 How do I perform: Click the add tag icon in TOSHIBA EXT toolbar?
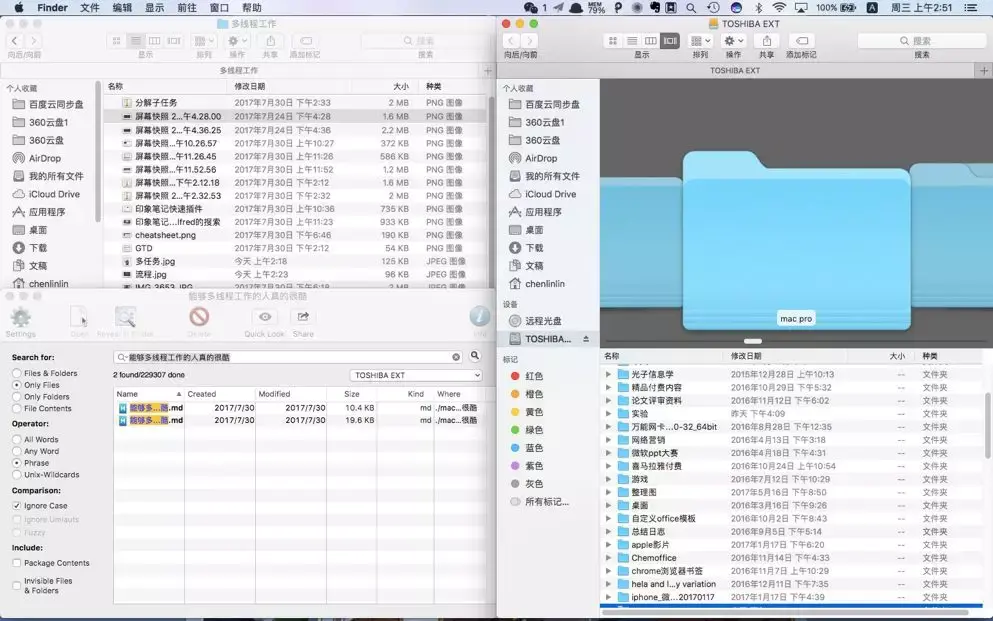coord(802,41)
